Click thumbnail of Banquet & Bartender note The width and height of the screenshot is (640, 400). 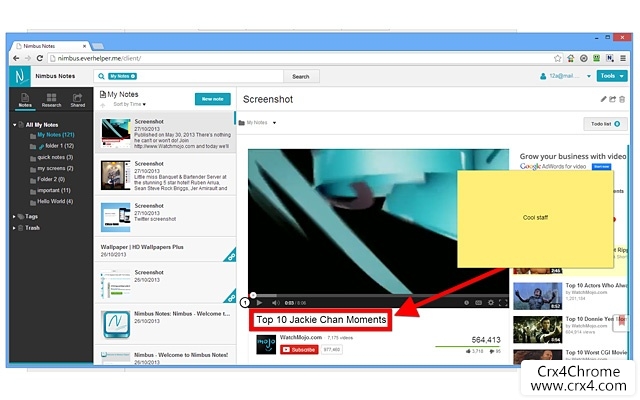click(x=116, y=175)
